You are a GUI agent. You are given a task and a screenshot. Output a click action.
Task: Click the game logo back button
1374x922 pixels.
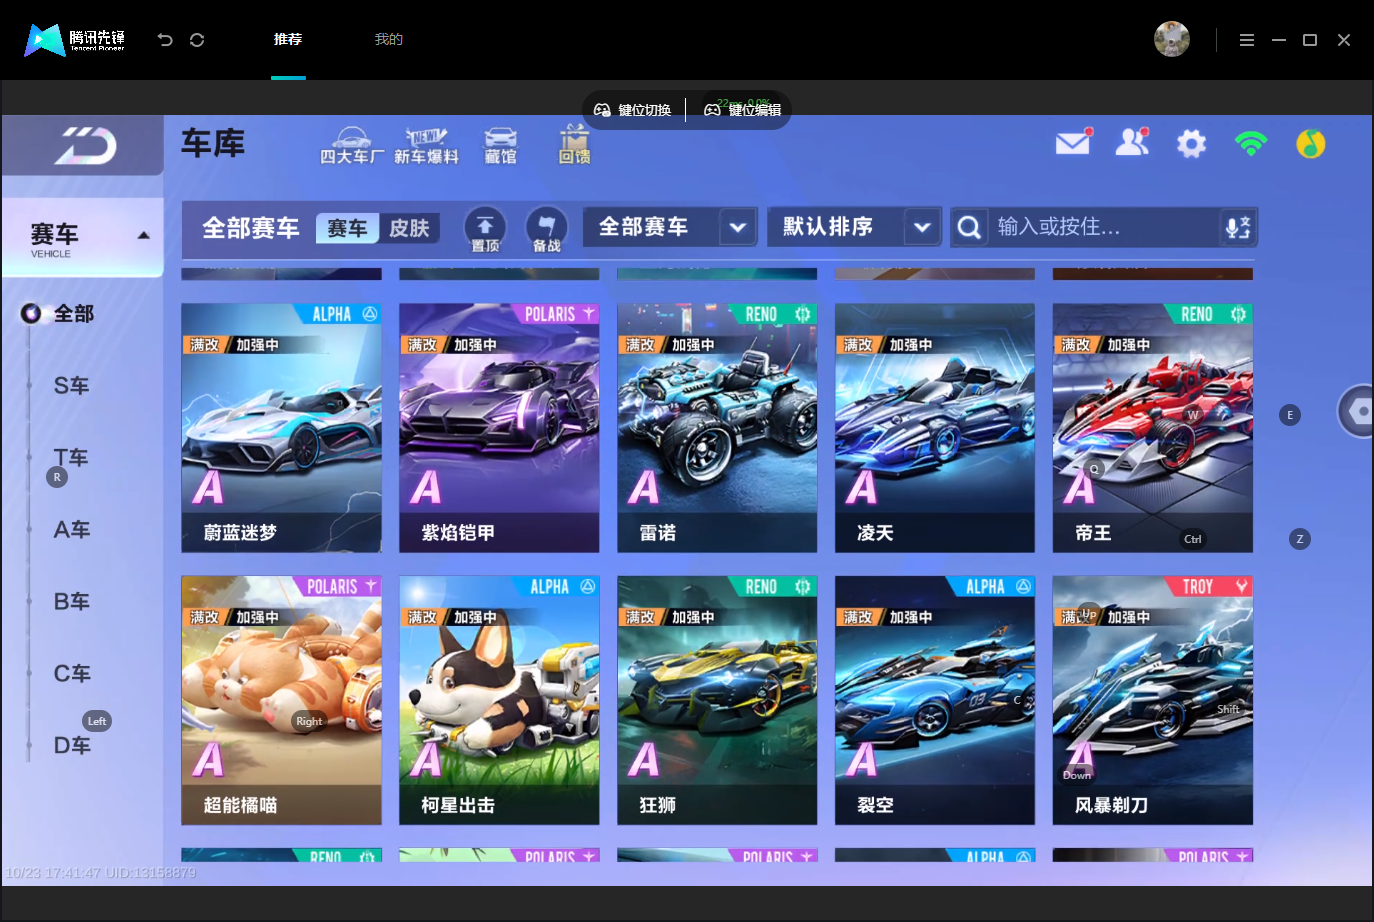pos(85,146)
